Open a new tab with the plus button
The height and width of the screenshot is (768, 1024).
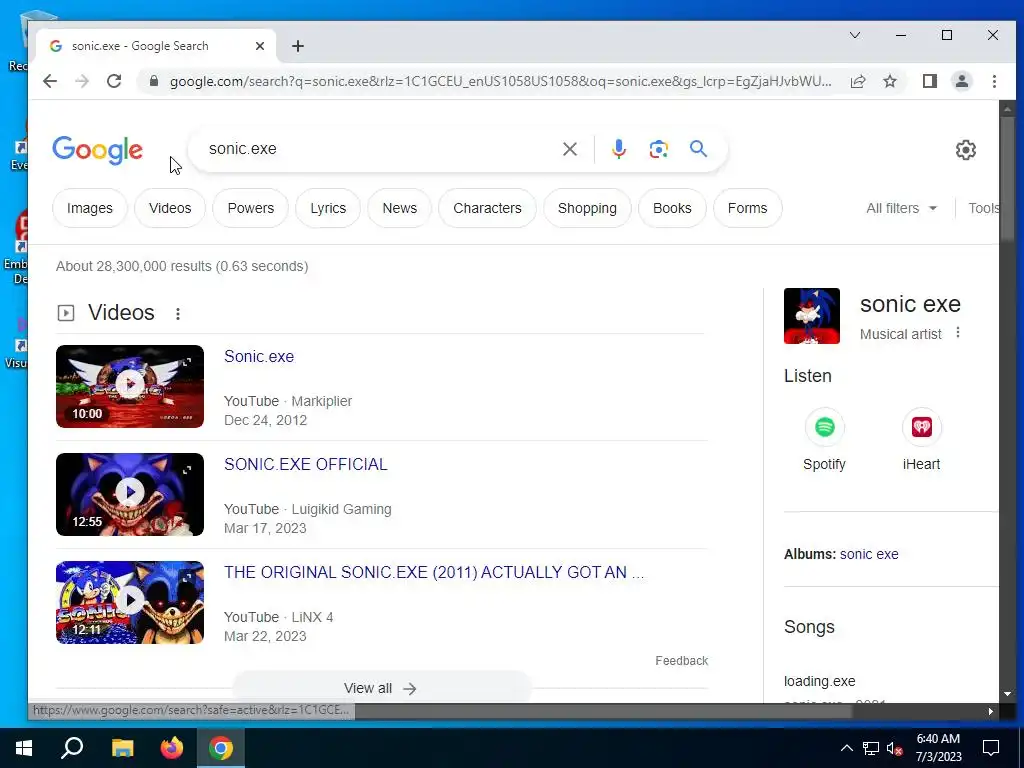pos(298,46)
